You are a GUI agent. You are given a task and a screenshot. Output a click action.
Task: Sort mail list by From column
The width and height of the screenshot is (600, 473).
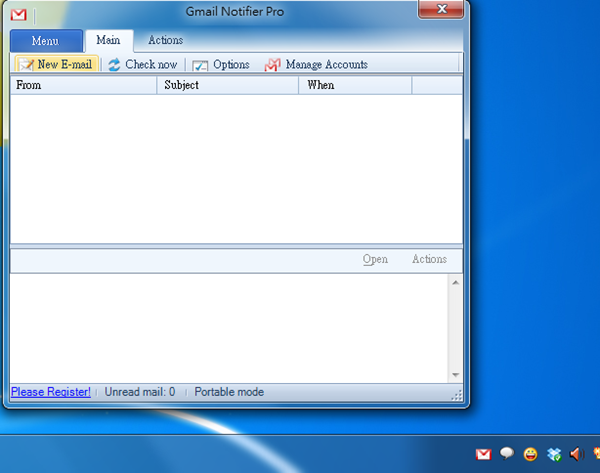point(84,86)
